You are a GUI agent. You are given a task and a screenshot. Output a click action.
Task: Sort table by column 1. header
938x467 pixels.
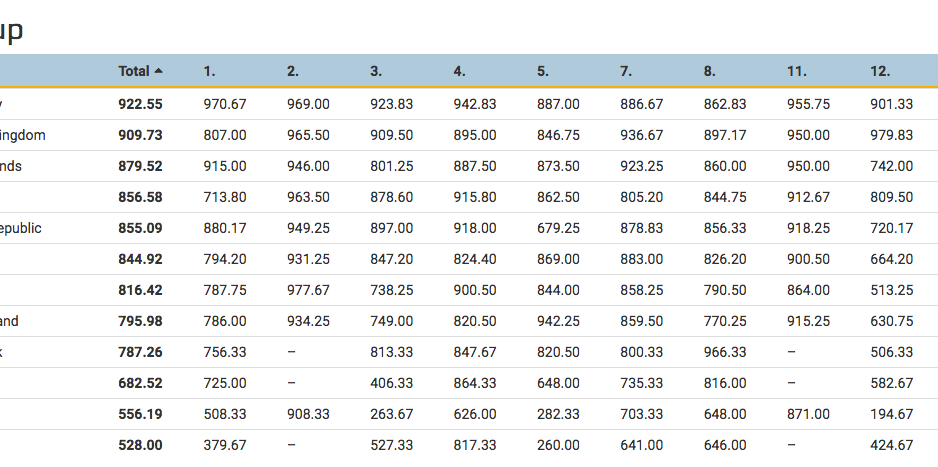point(209,71)
